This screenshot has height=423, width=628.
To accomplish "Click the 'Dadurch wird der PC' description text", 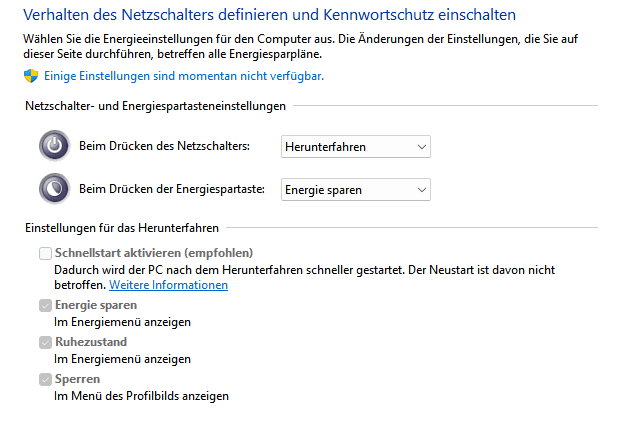I will coord(304,277).
